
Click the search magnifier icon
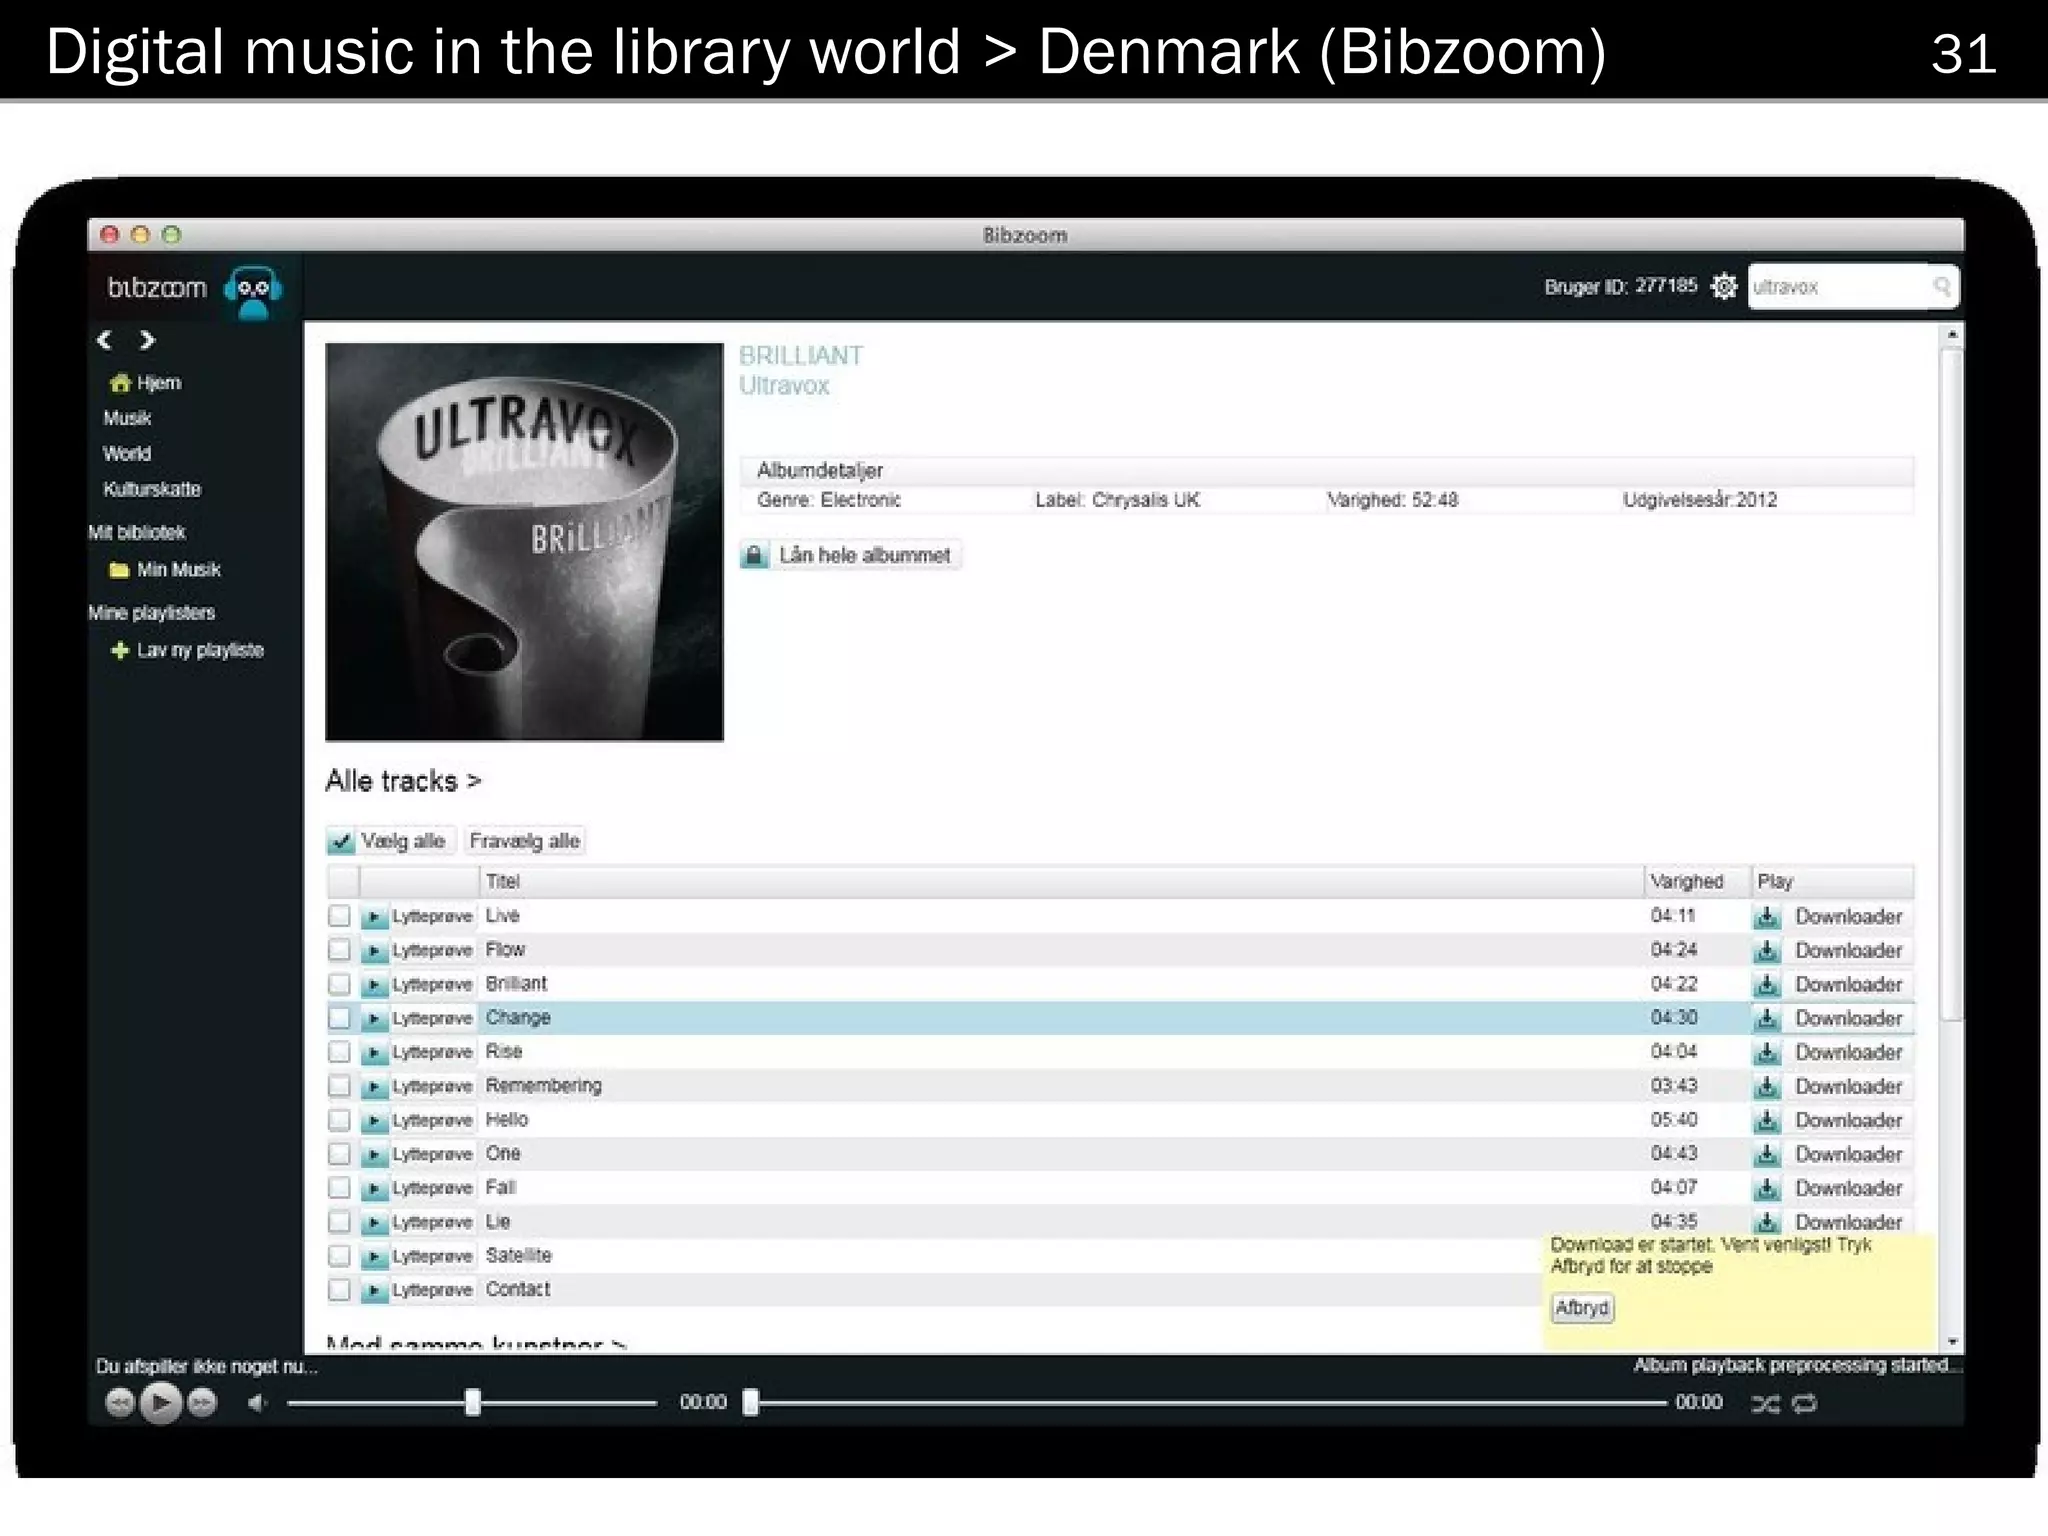(x=1941, y=287)
